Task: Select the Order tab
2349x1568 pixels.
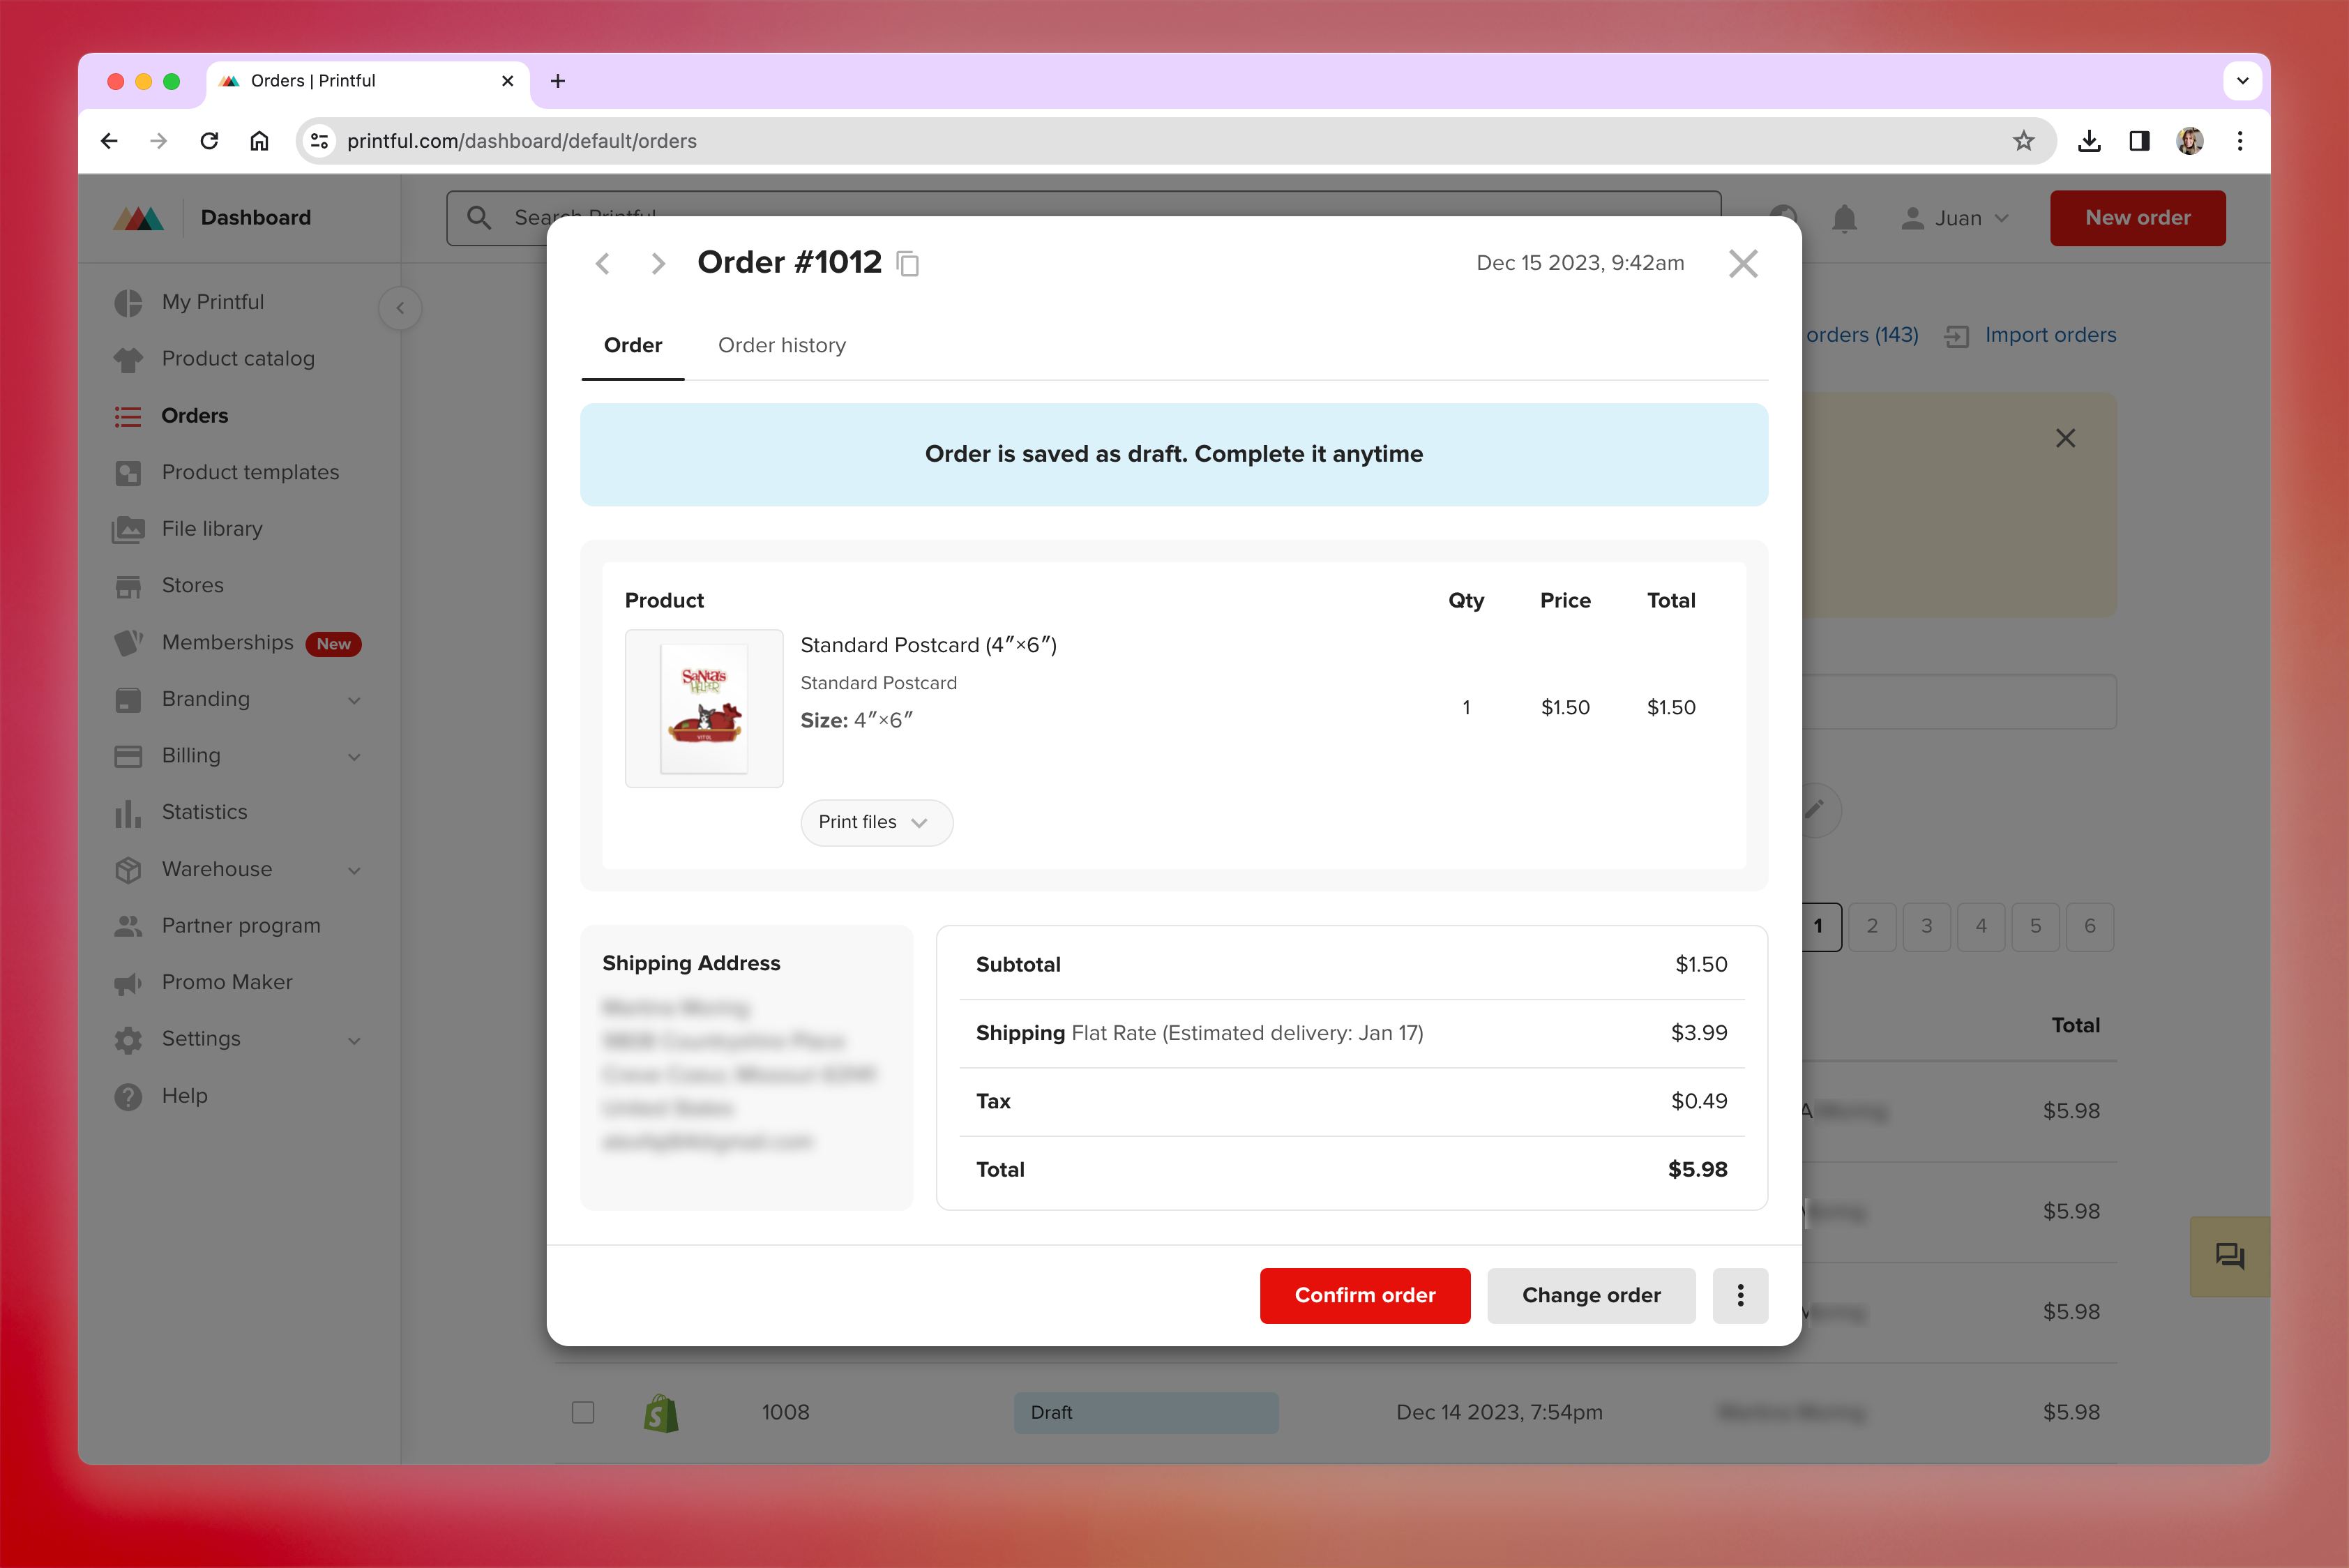Action: tap(633, 345)
